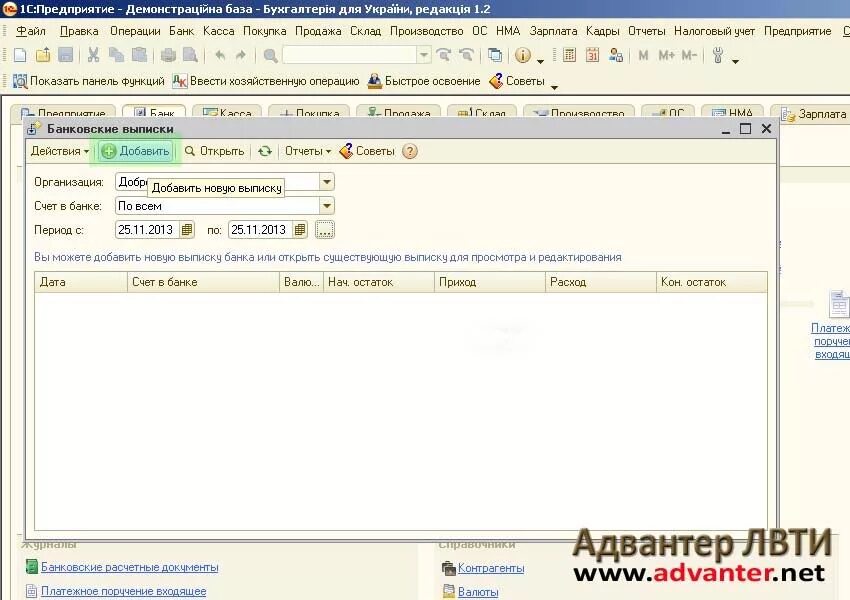Viewport: 850px width, 600px height.
Task: Click the wrench settings icon
Action: (718, 55)
